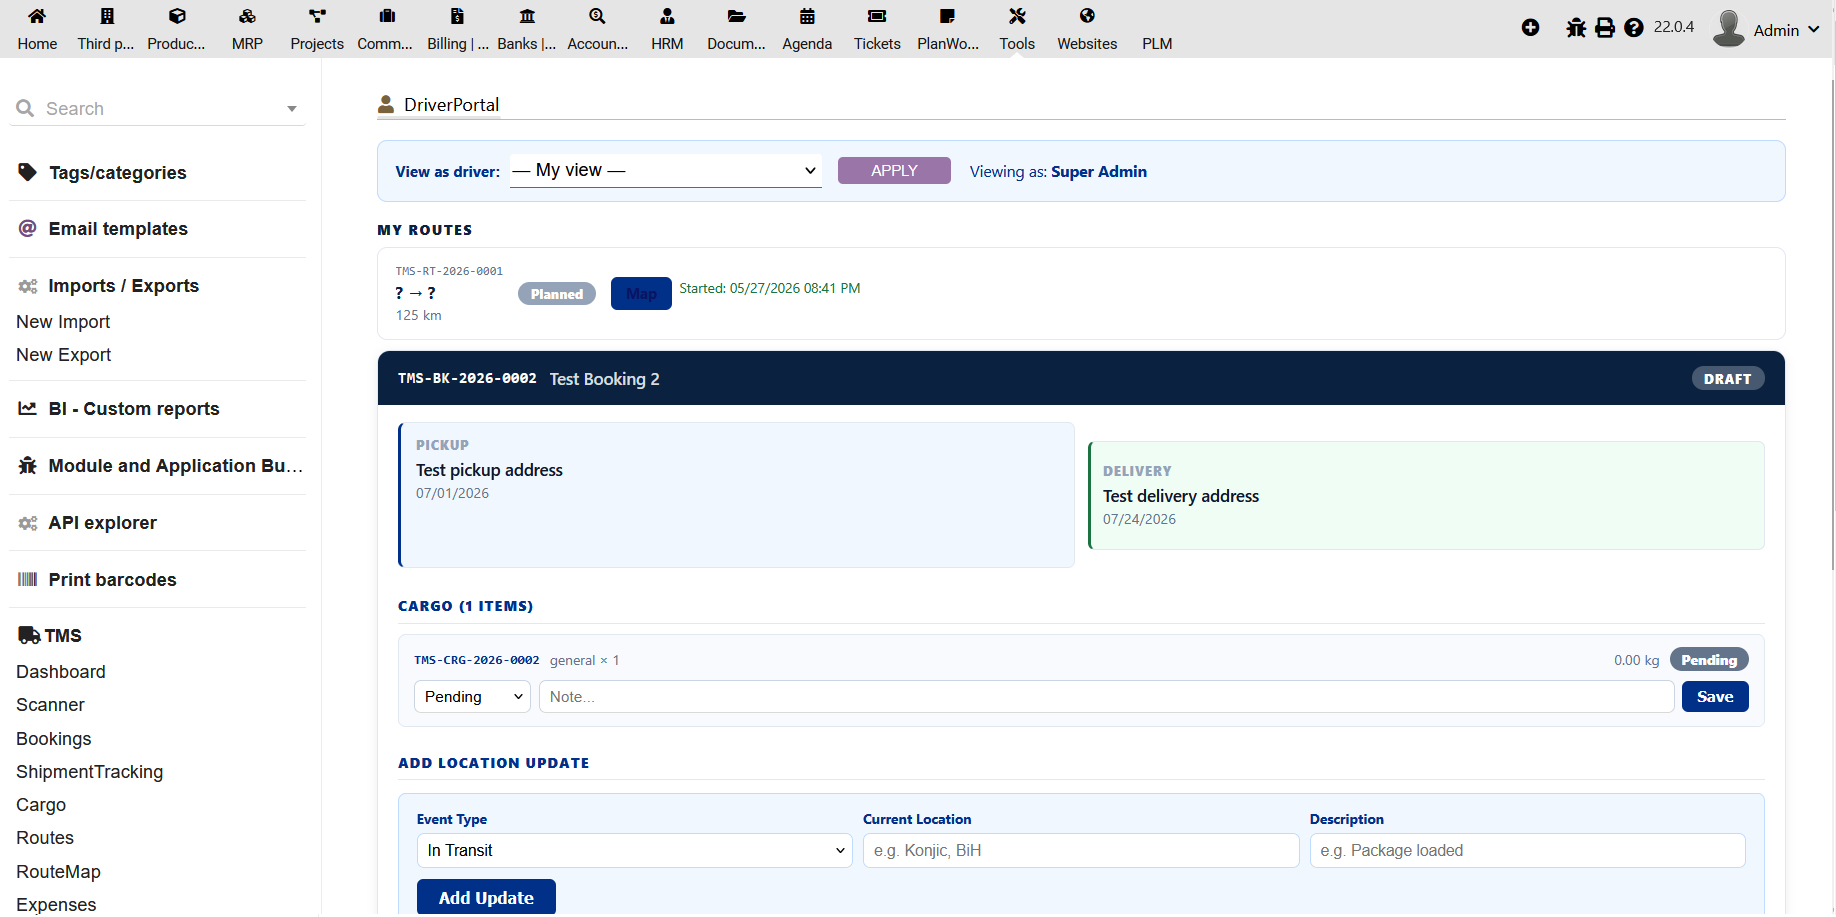Open the Agenda calendar icon
1836x917 pixels.
click(x=807, y=16)
